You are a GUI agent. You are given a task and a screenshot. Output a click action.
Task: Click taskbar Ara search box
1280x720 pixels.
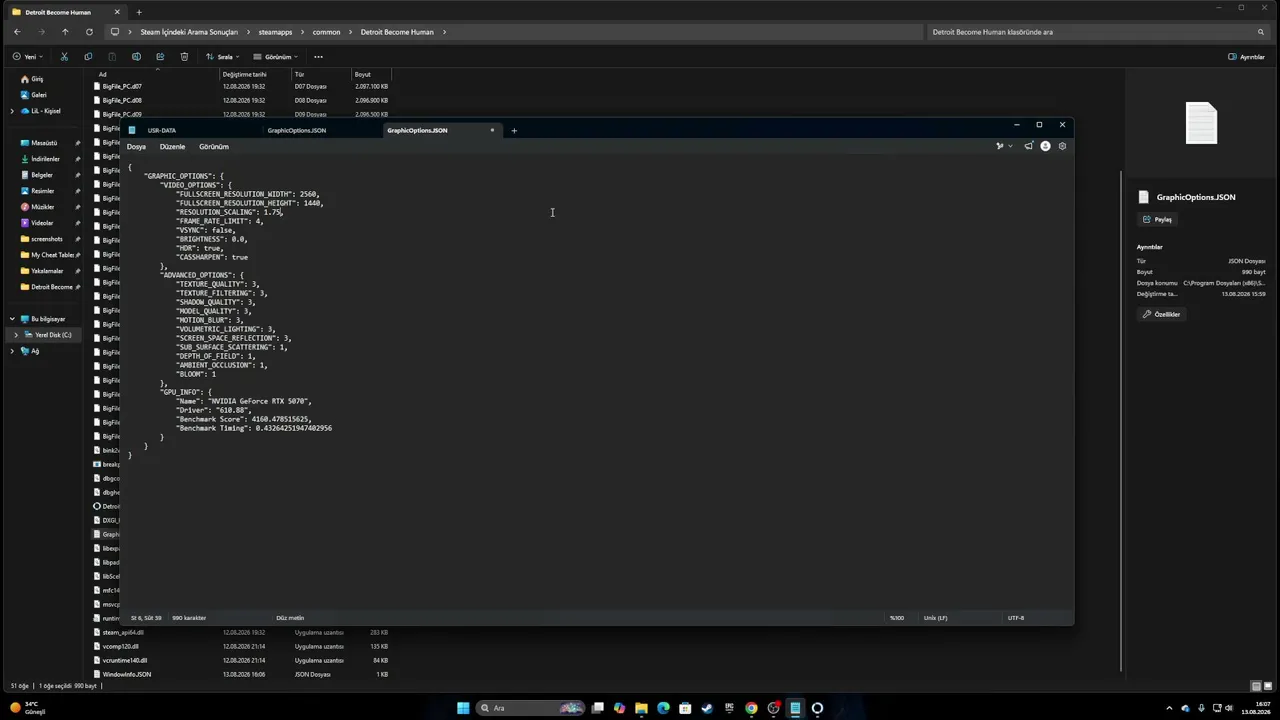(529, 708)
